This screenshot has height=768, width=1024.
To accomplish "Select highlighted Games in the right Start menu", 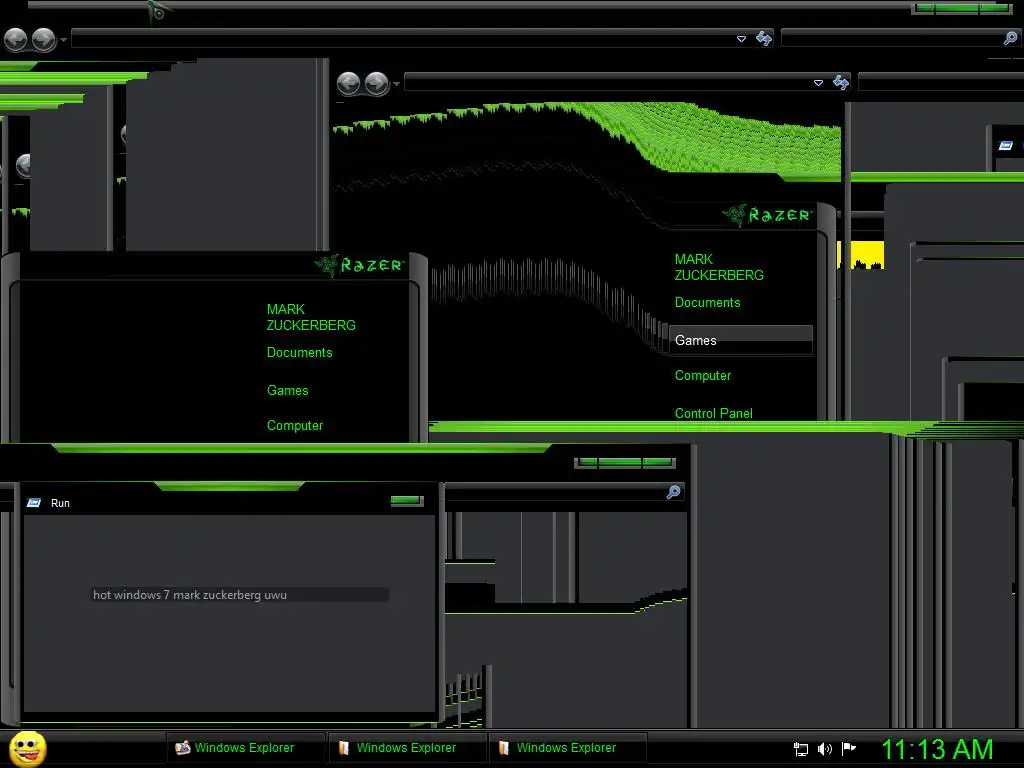I will (741, 340).
